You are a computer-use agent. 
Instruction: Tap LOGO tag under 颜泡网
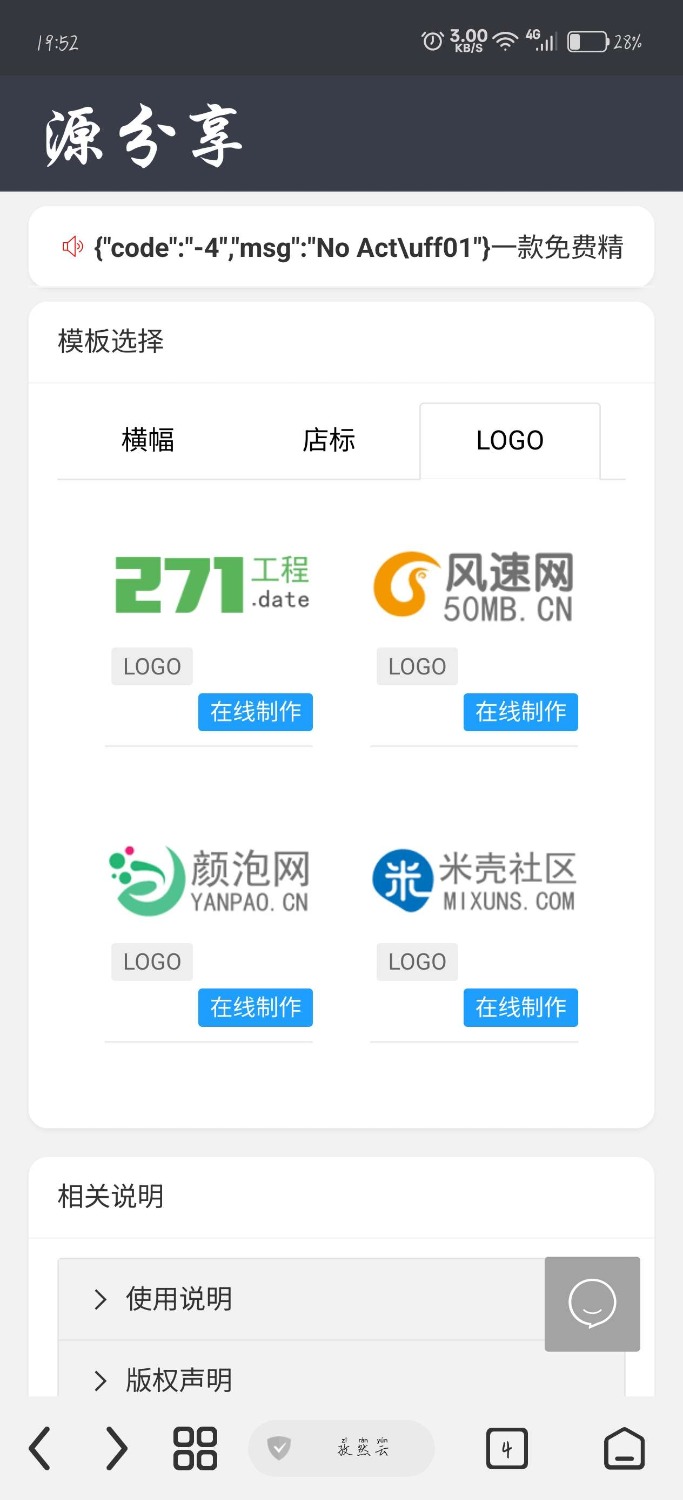pyautogui.click(x=152, y=962)
